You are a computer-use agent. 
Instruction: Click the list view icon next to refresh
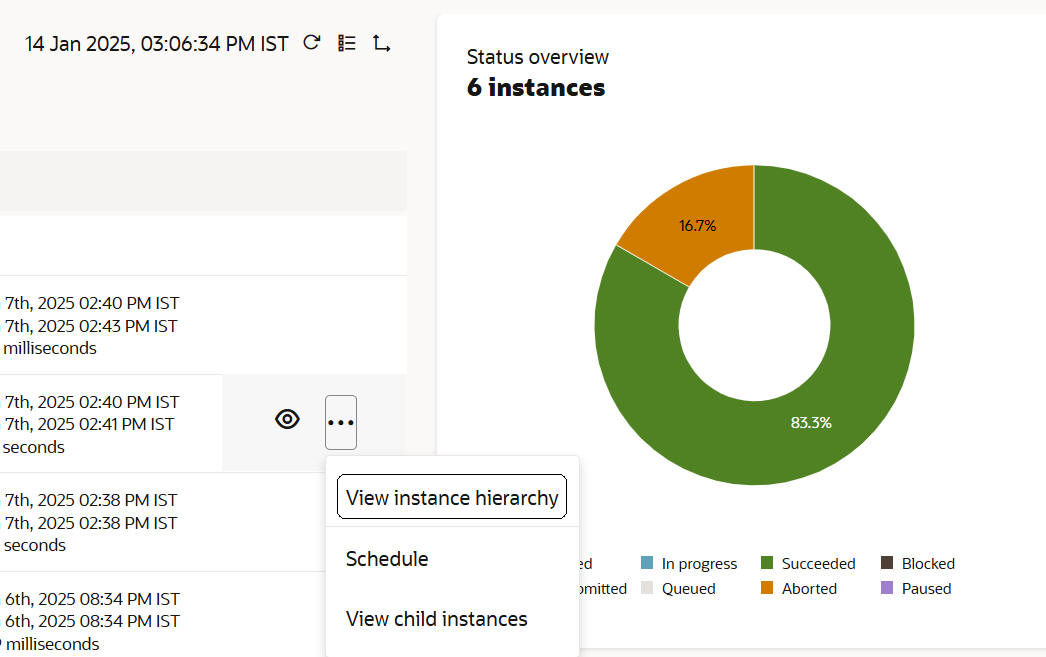tap(347, 43)
